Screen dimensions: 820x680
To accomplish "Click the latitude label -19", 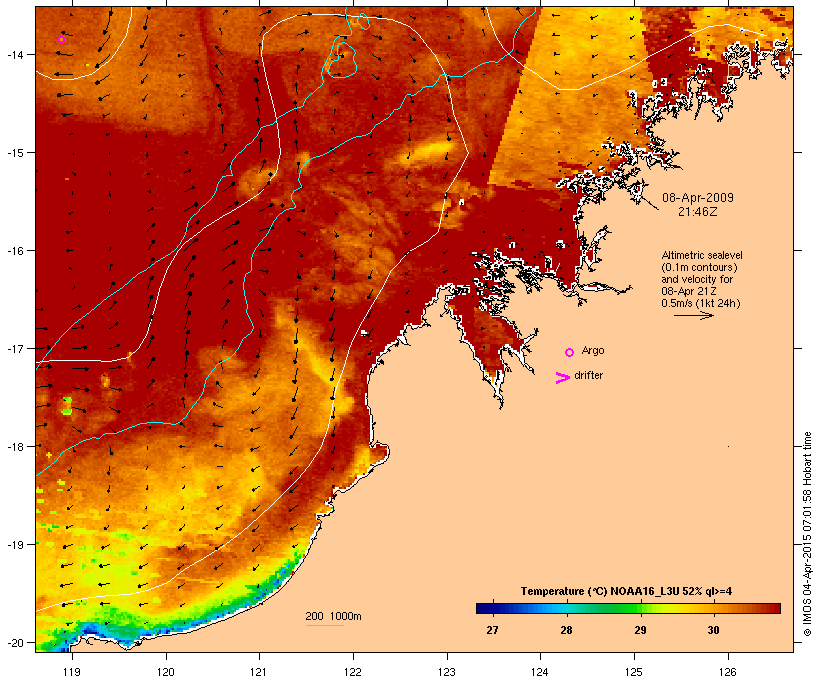I will pos(14,545).
